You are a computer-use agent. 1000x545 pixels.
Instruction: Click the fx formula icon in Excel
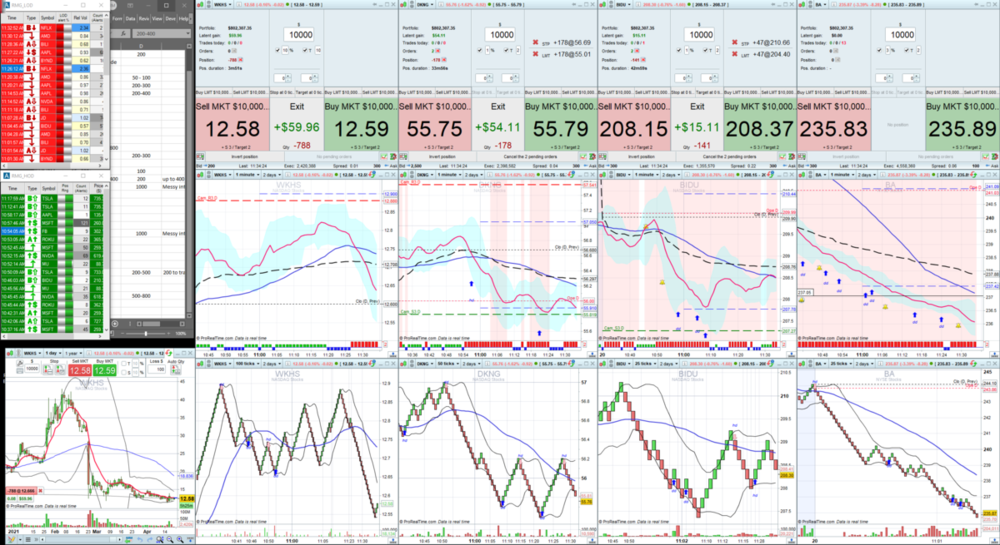point(126,33)
